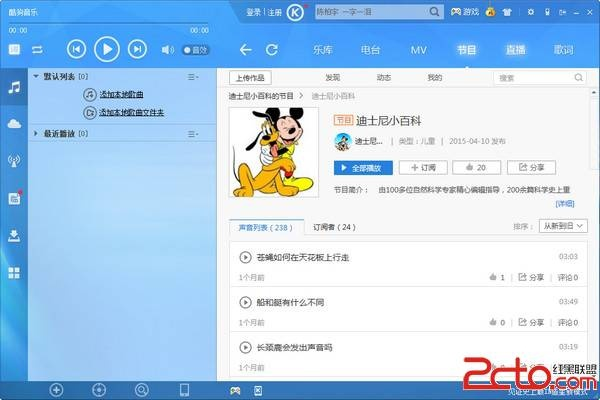The width and height of the screenshot is (600, 400).
Task: Open the 从新到旧 sort dropdown
Action: [x=563, y=226]
